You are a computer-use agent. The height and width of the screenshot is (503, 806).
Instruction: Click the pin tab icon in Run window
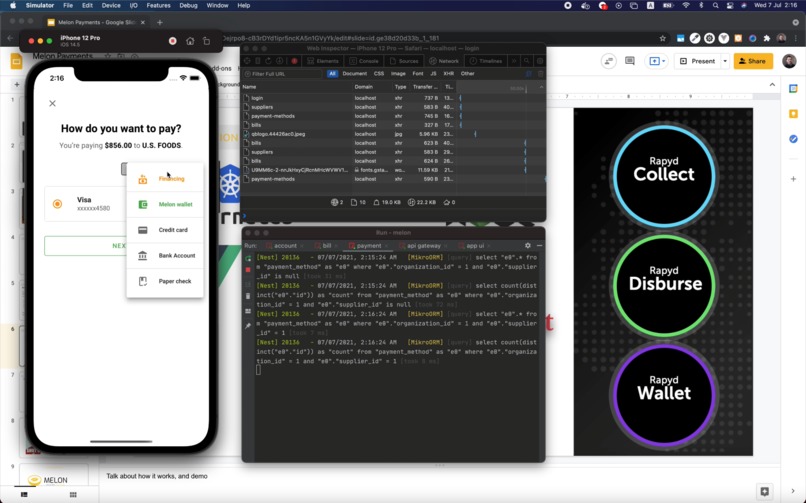[248, 325]
